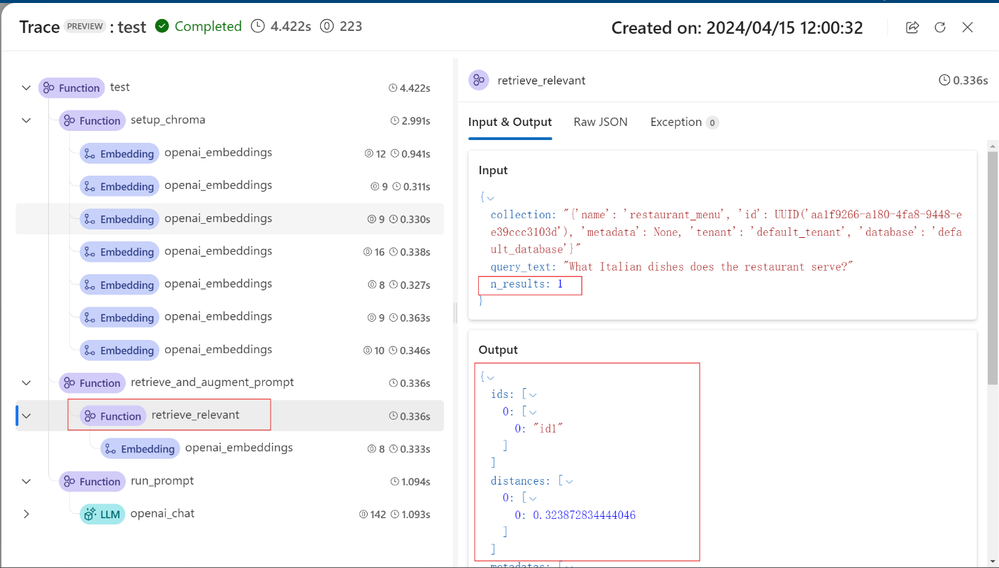Click the Exception count badge 0
Image resolution: width=999 pixels, height=568 pixels.
[x=712, y=122]
